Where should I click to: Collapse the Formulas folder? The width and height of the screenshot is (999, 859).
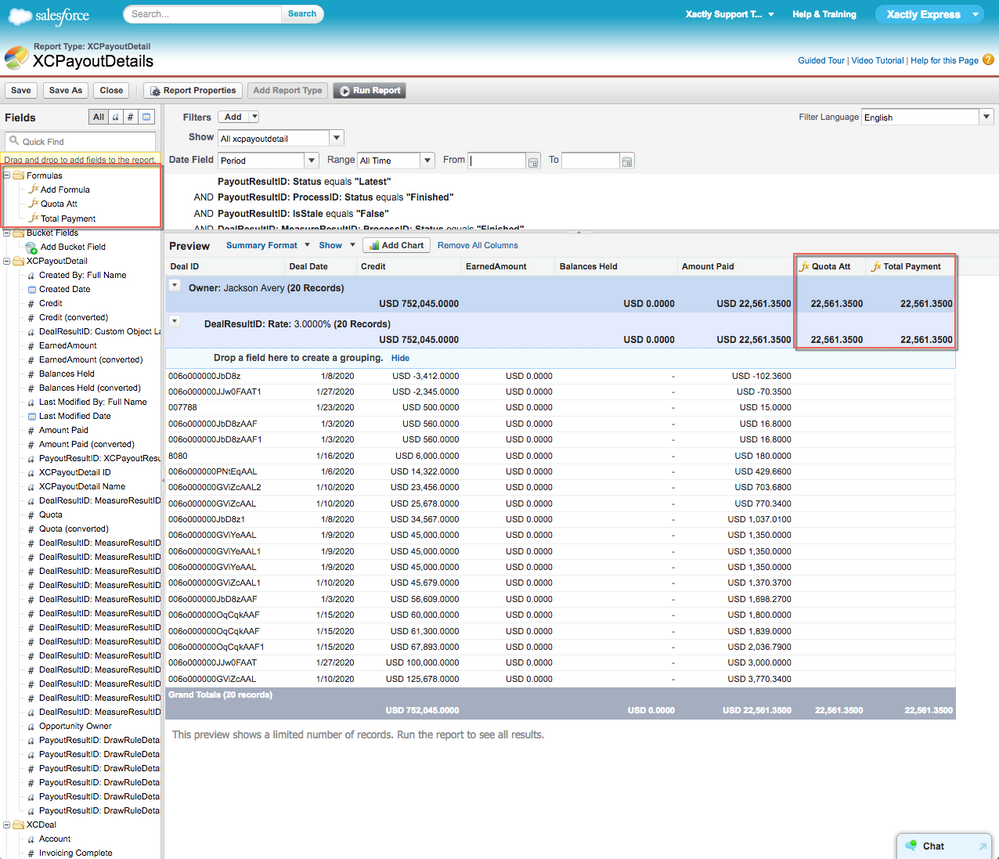6,175
